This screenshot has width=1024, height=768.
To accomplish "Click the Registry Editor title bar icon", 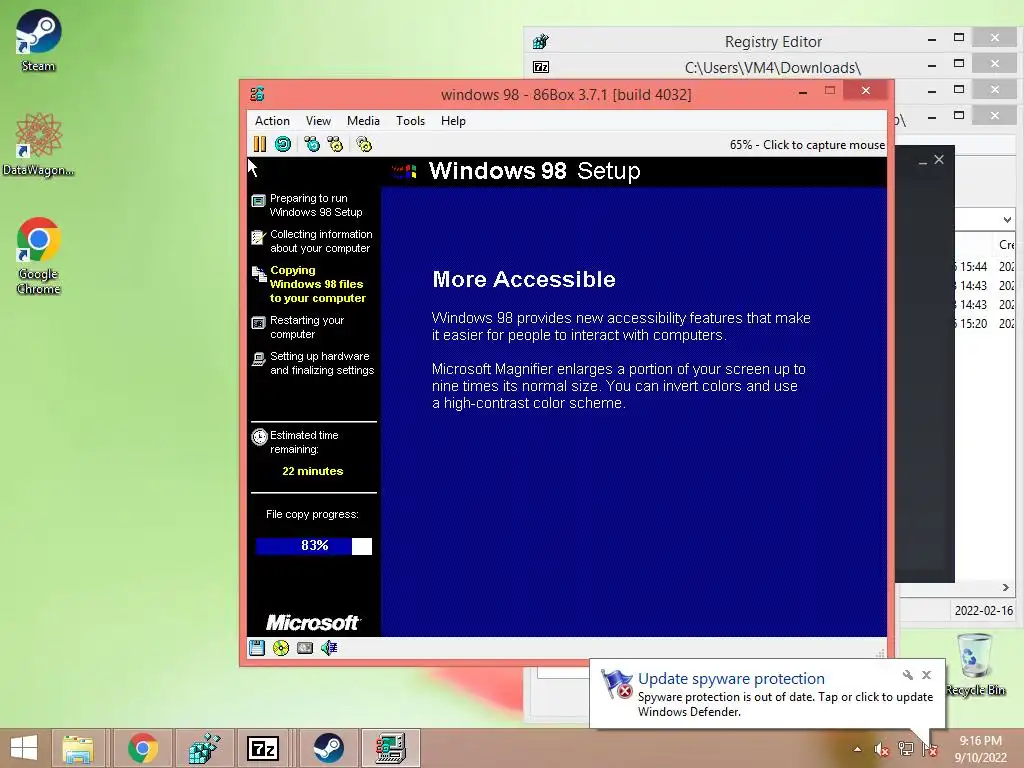I will click(541, 42).
